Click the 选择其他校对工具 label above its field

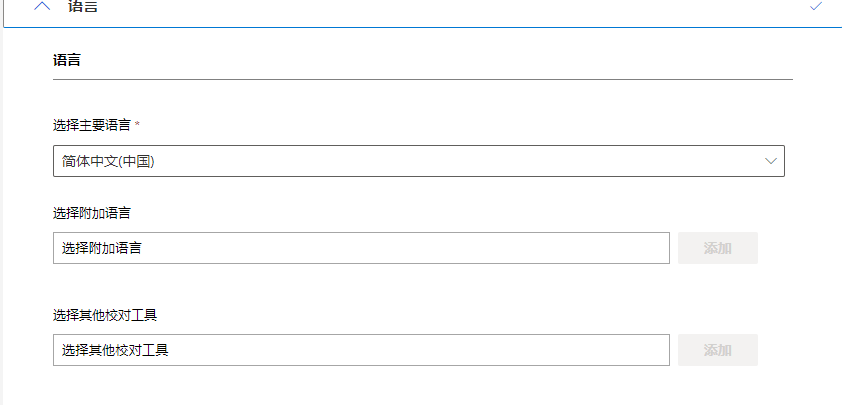[105, 315]
